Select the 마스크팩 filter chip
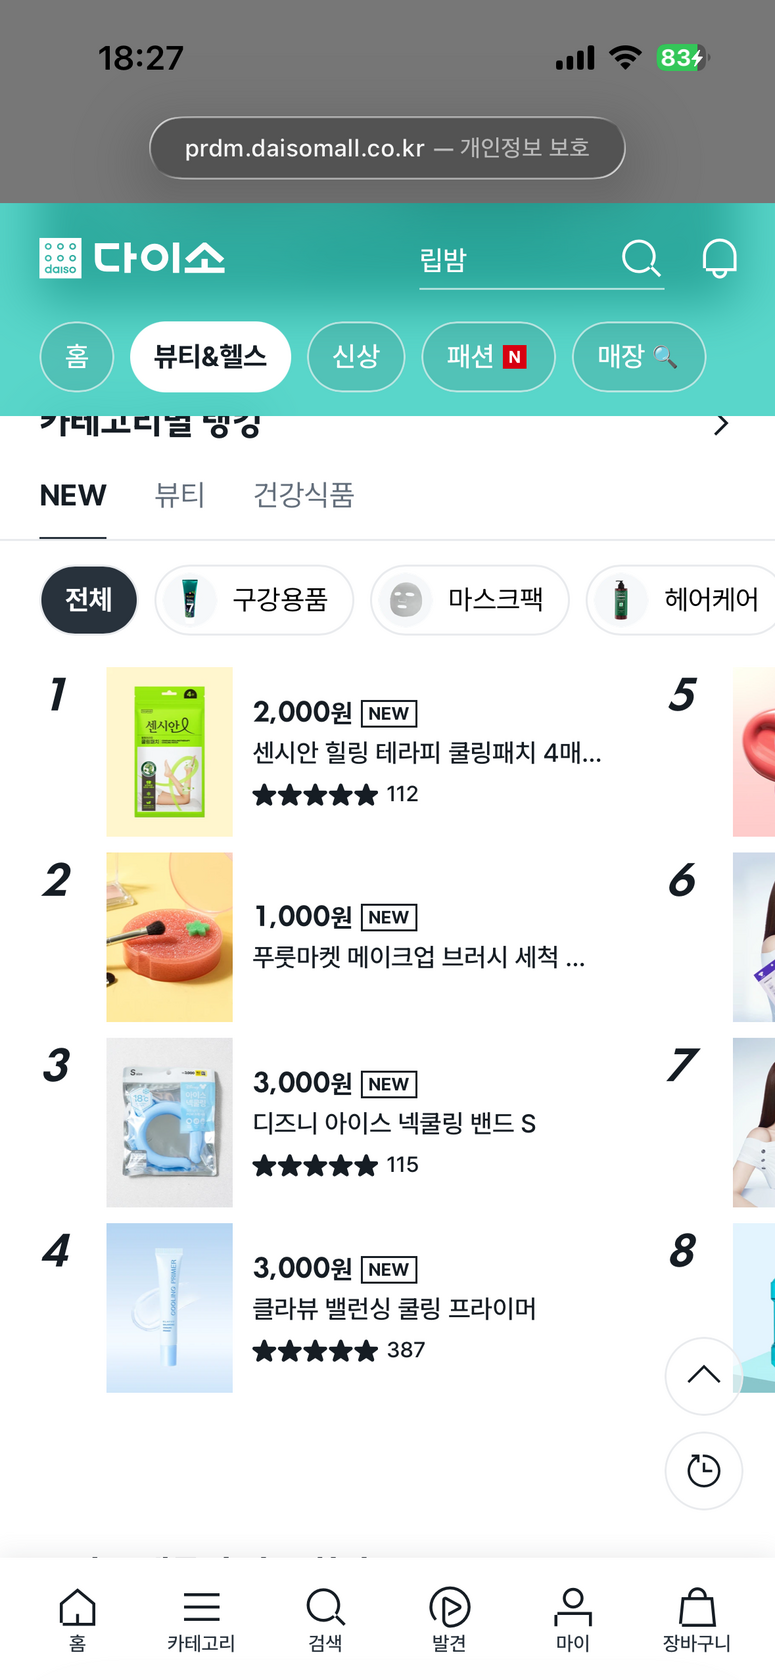This screenshot has width=775, height=1680. [470, 600]
